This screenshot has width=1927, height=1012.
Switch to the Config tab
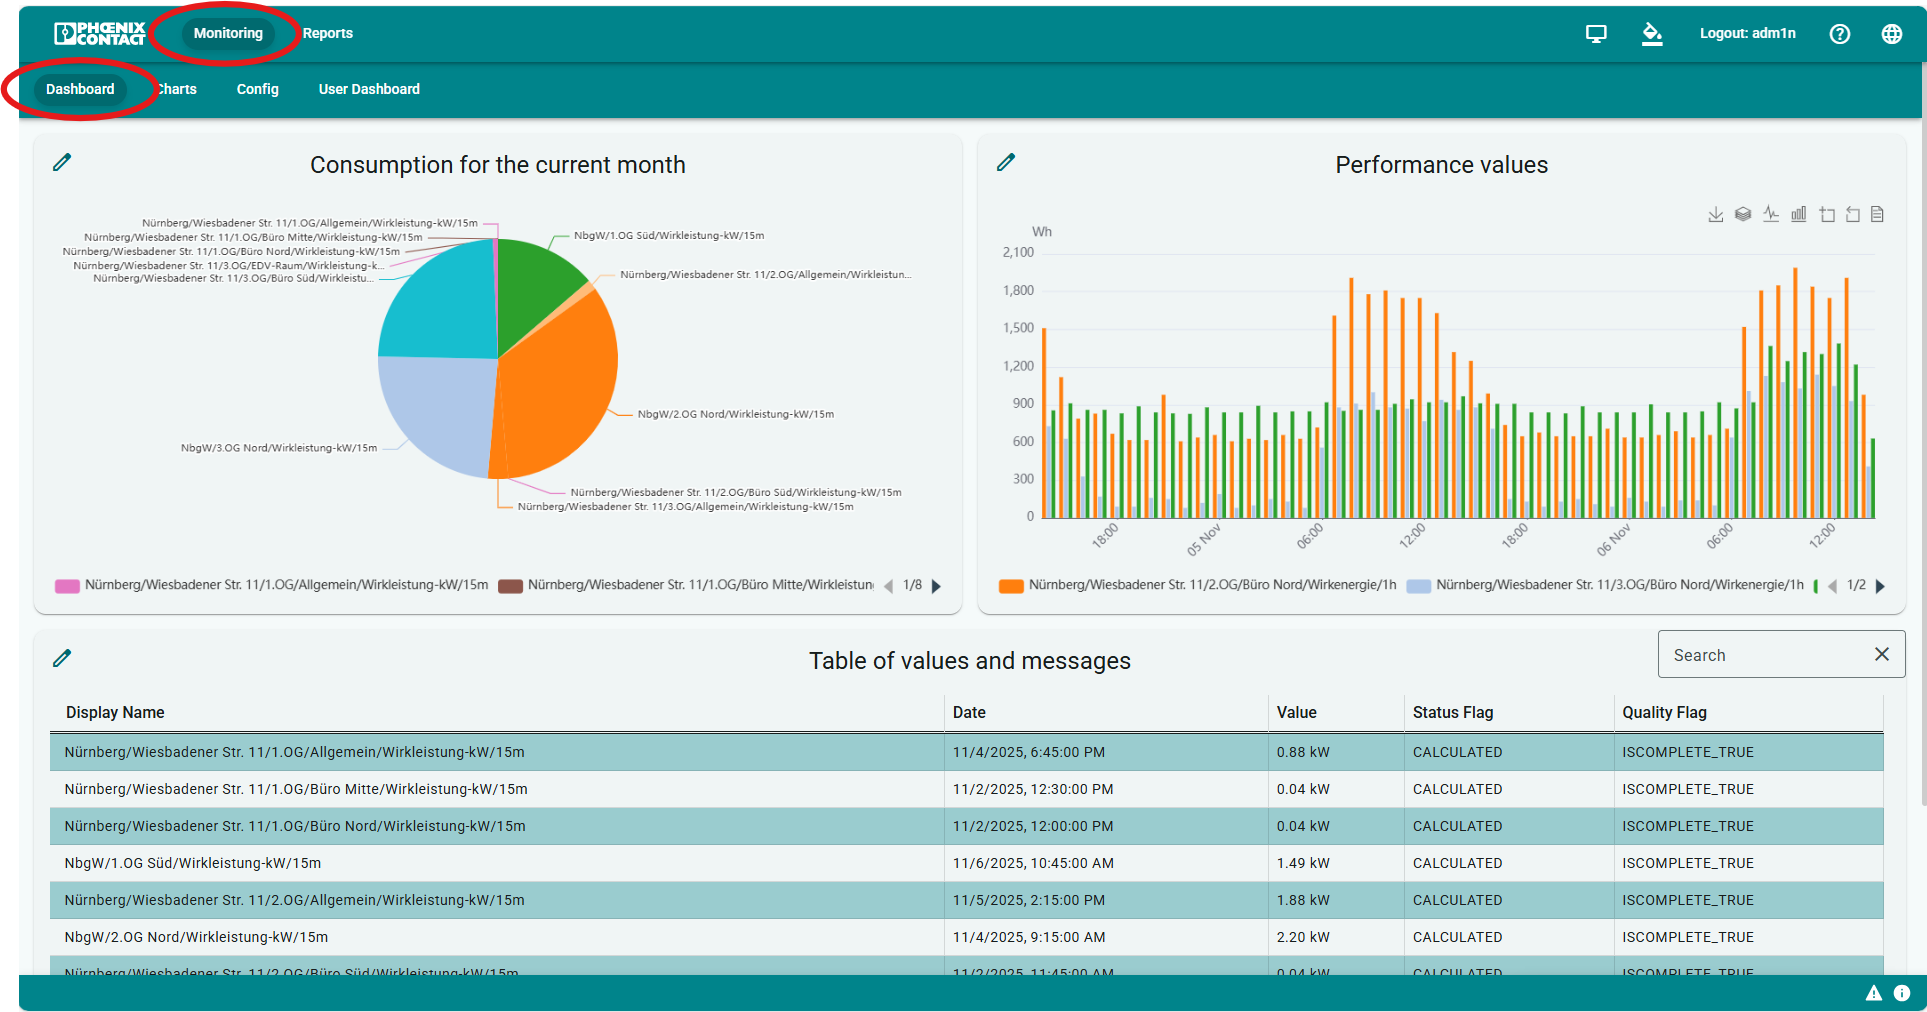coord(258,89)
